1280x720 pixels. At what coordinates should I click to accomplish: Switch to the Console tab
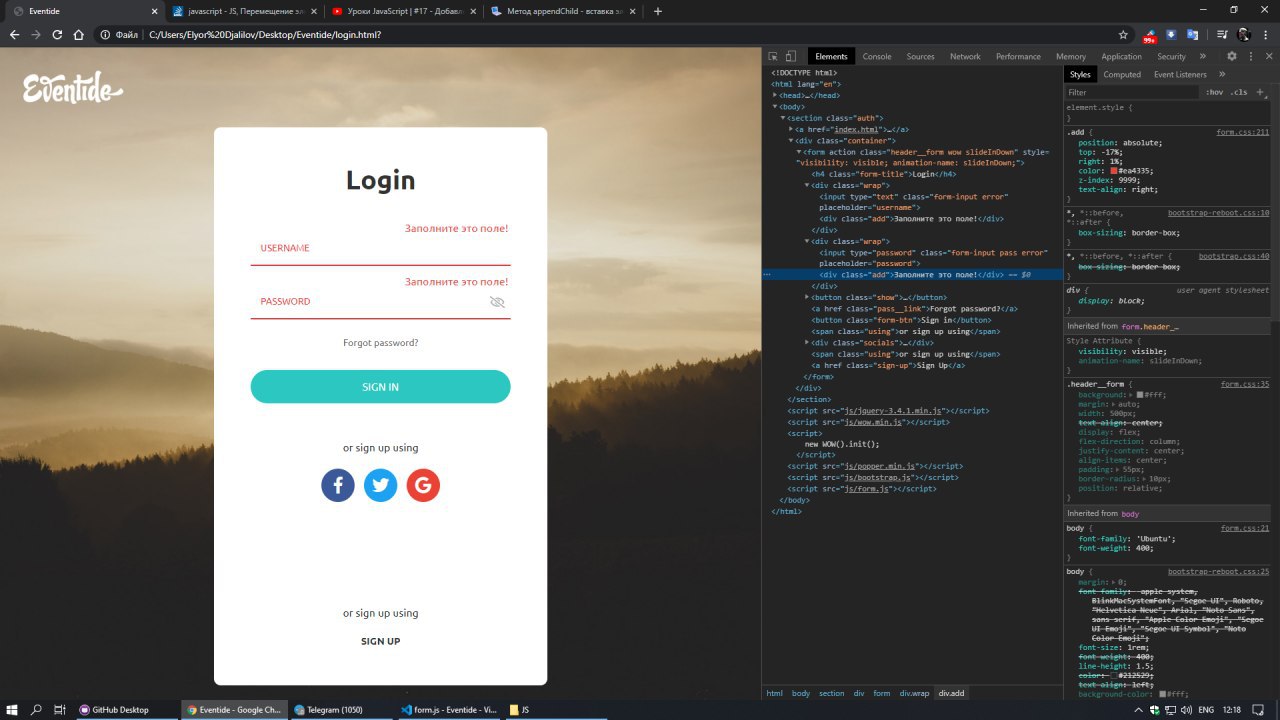point(877,56)
